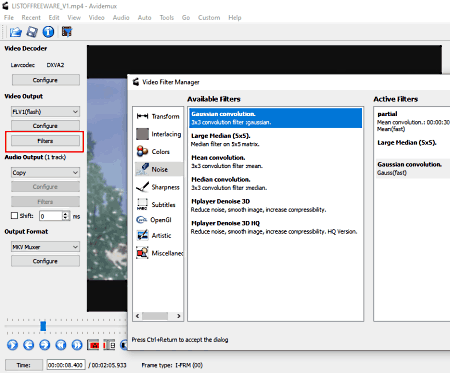Select Large Median (5x5) in Available Filters
This screenshot has width=450, height=373.
pos(275,140)
